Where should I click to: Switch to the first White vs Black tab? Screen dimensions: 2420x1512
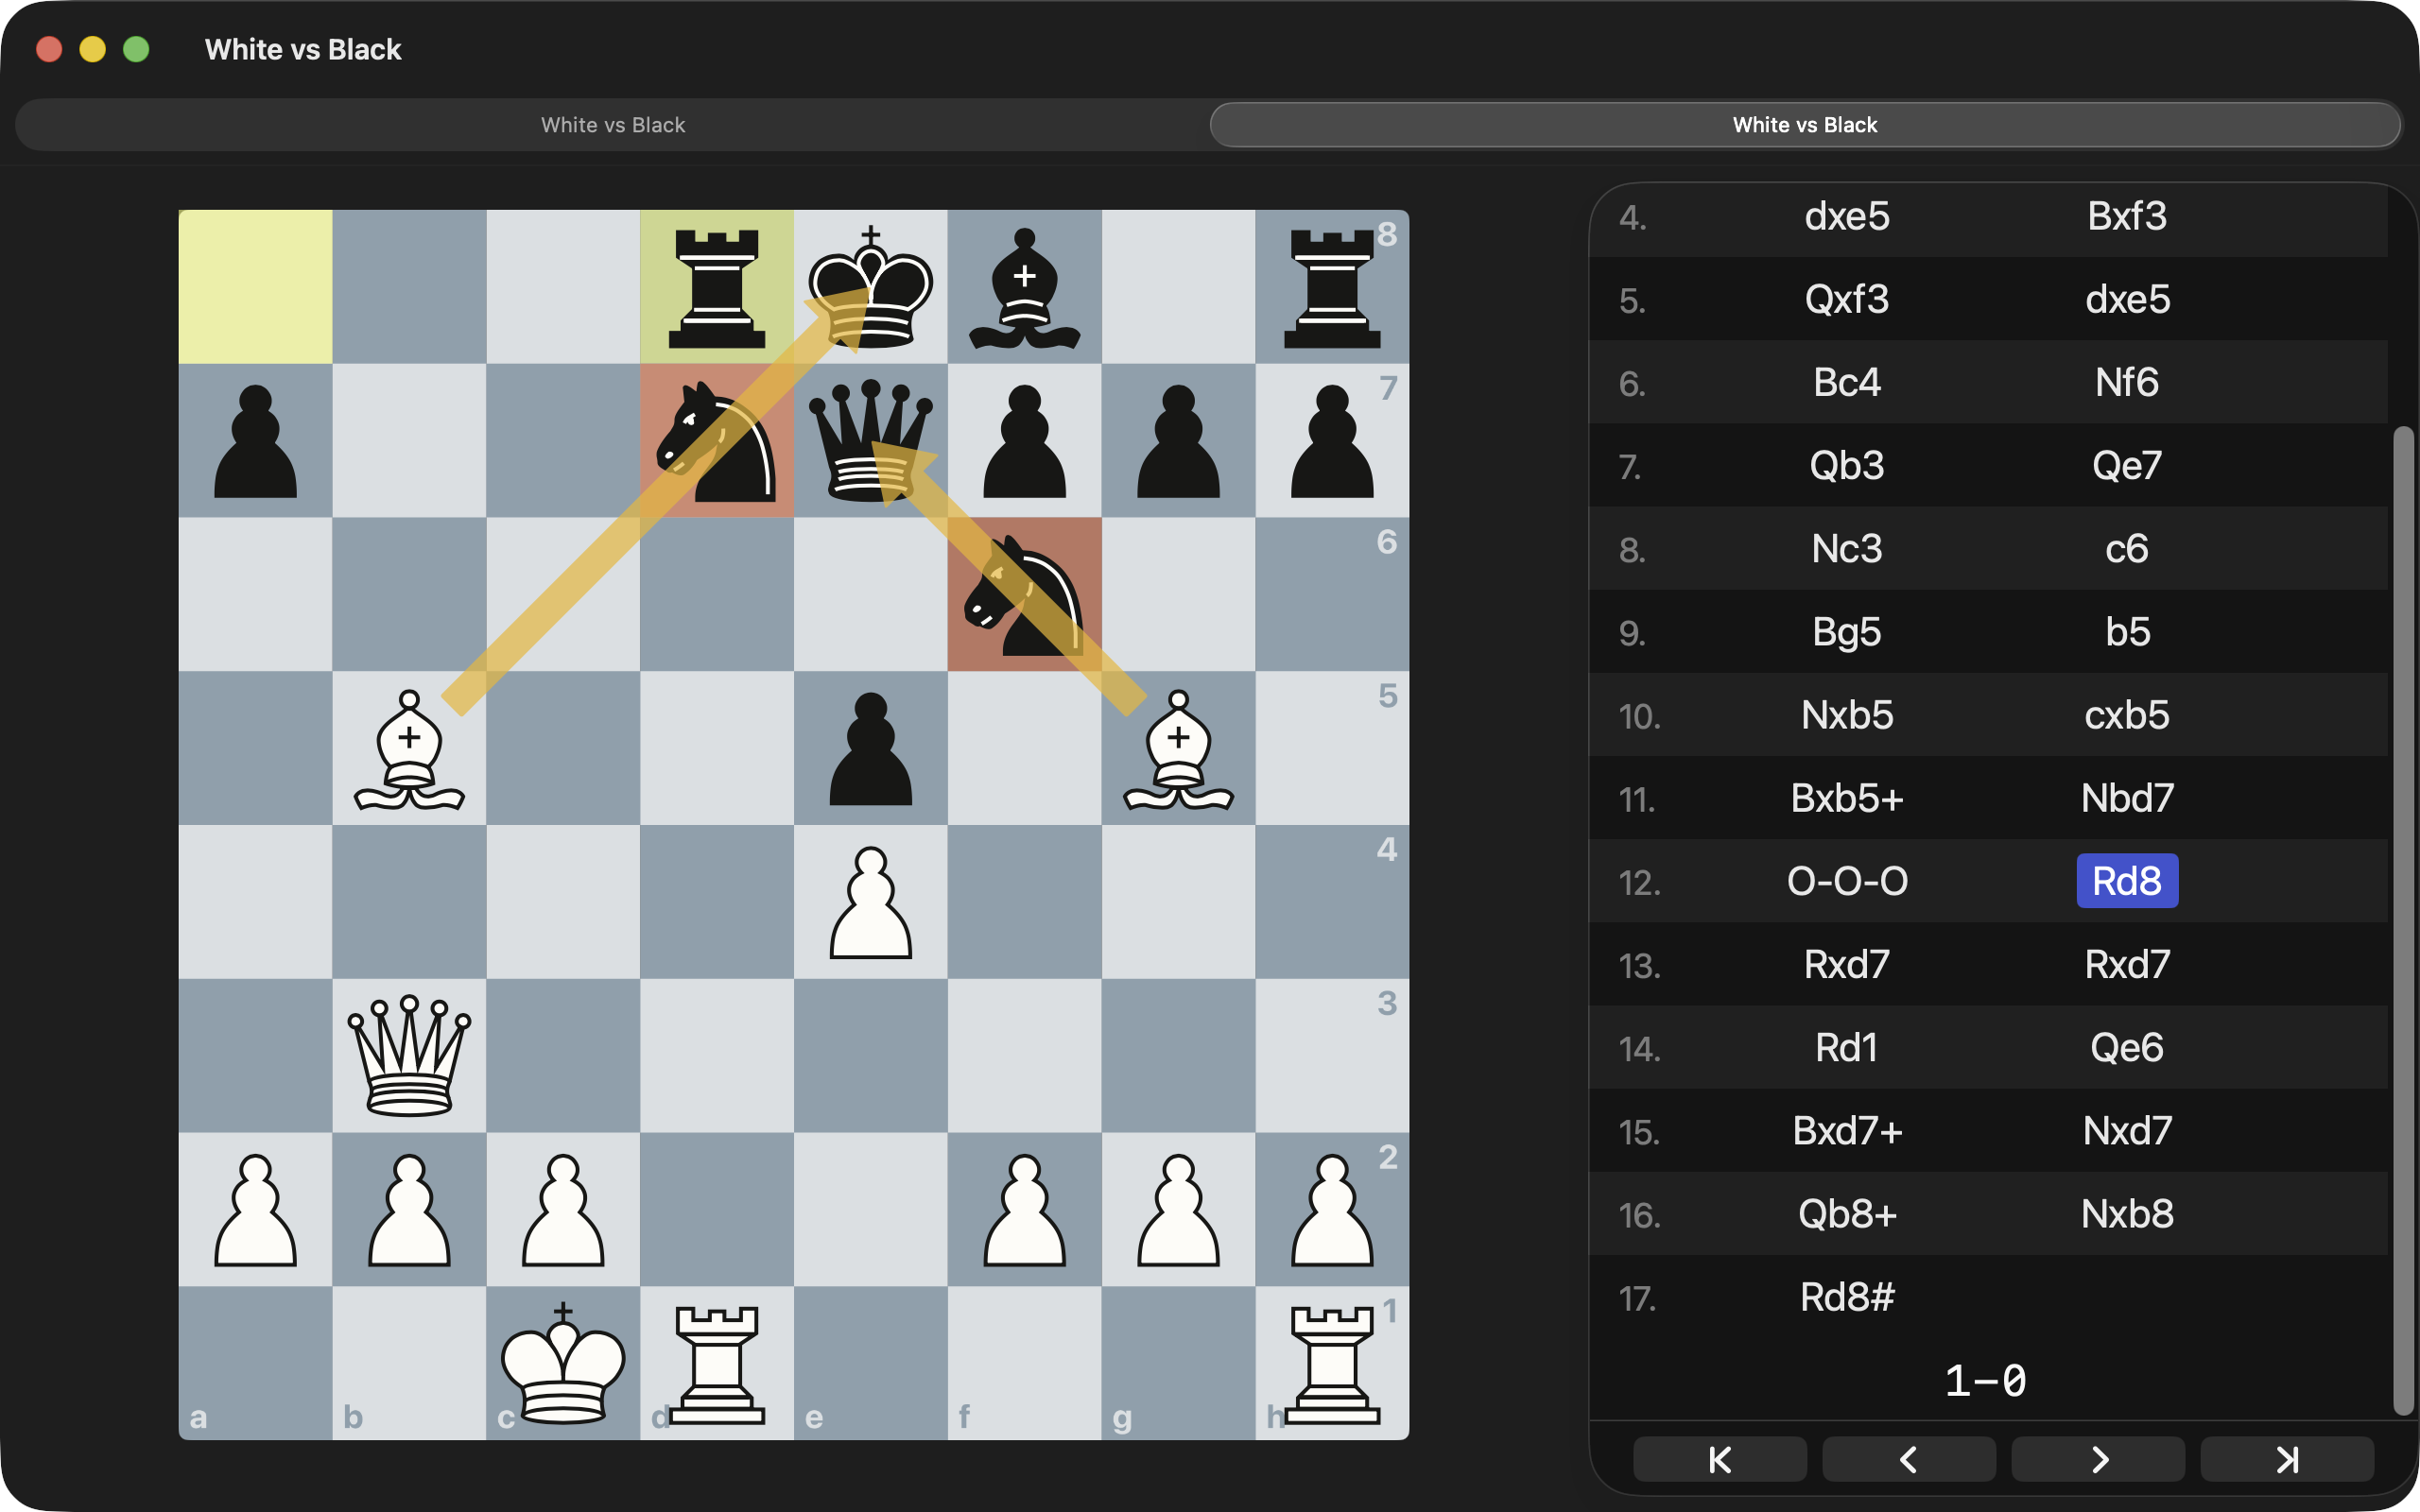612,125
